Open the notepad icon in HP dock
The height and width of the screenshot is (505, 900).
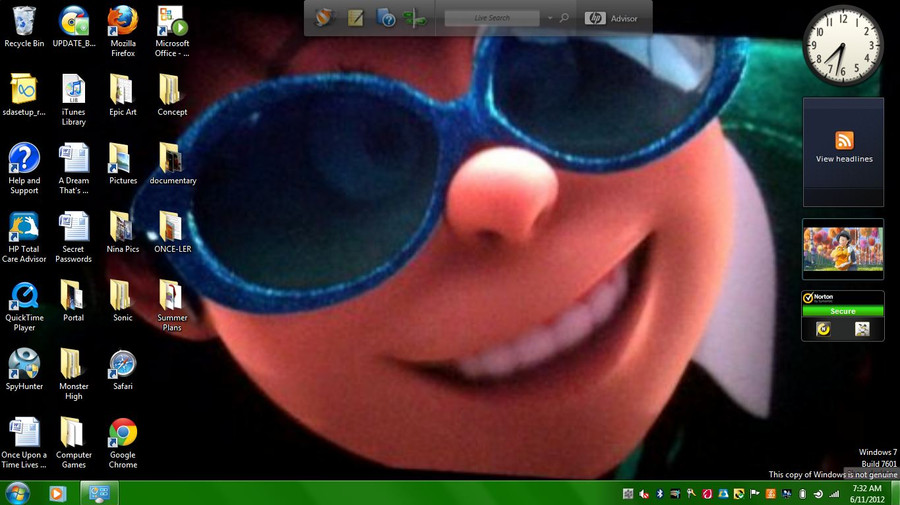click(356, 18)
